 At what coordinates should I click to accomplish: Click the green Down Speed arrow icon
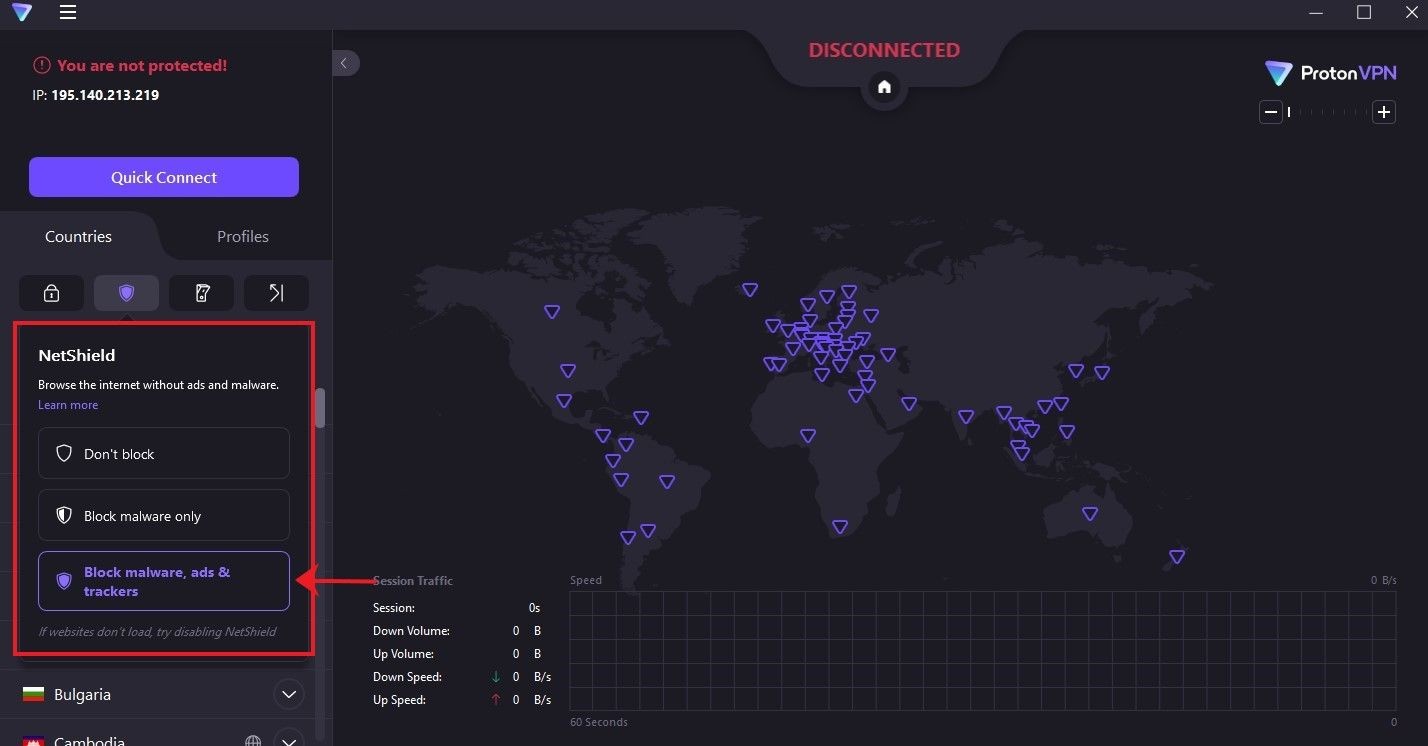[x=496, y=677]
